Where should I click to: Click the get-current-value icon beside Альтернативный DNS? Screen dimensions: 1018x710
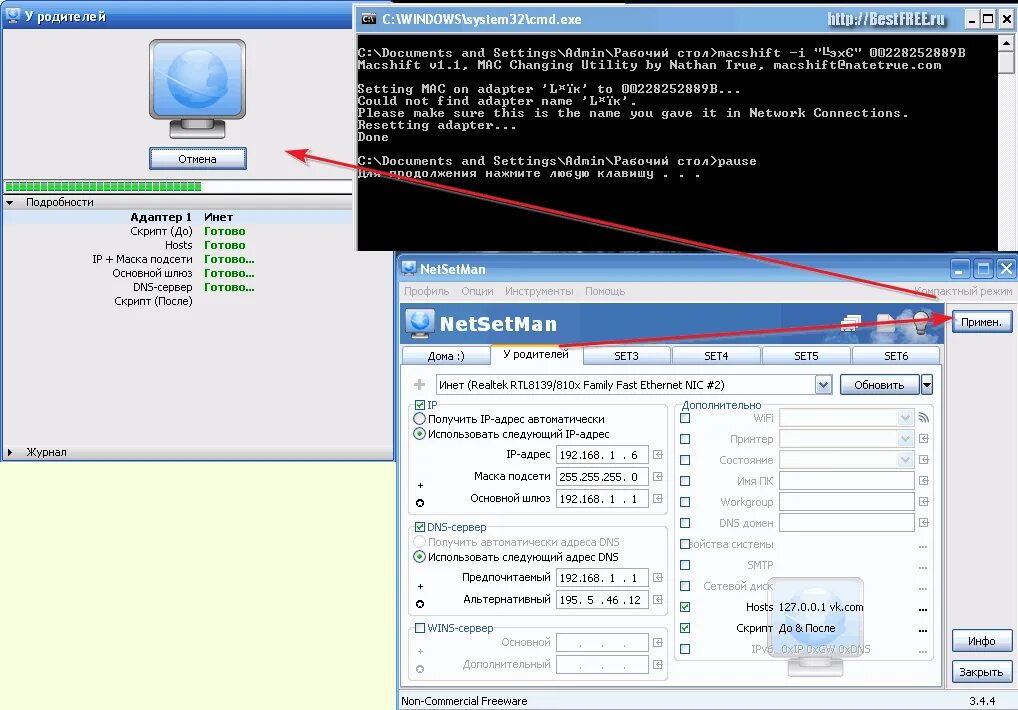(x=658, y=600)
